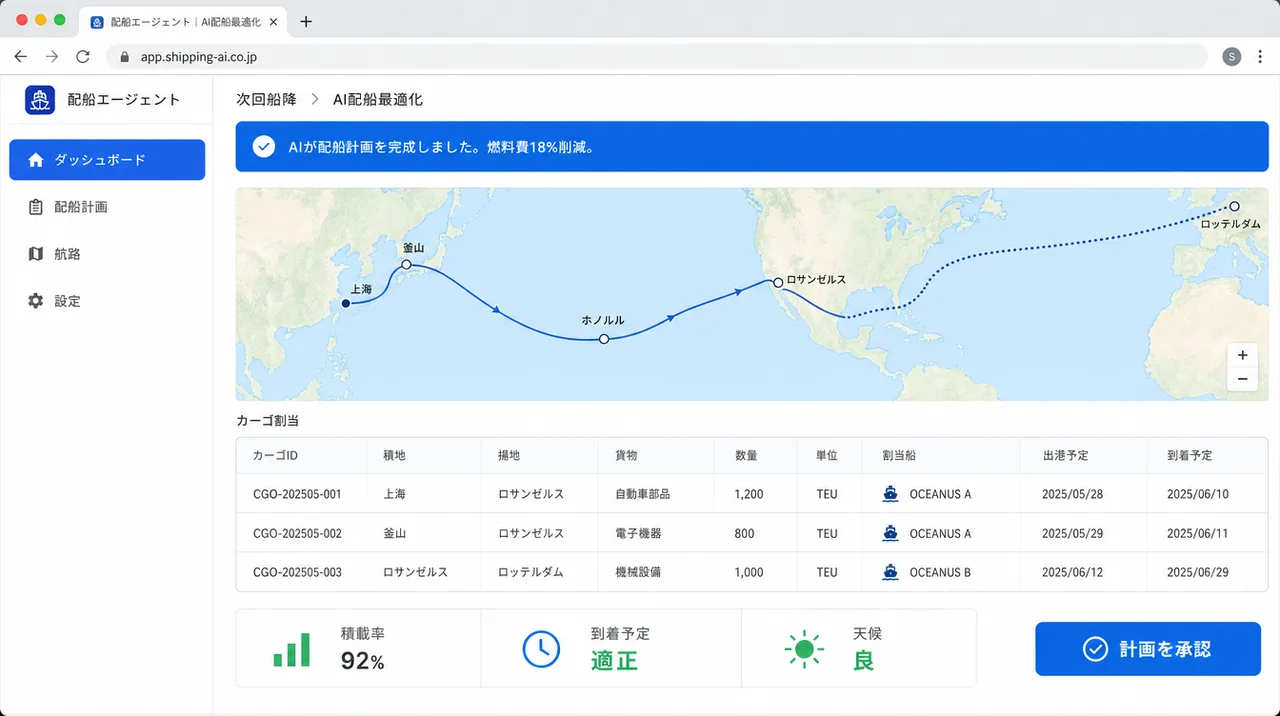Click the 機械設備 cargo cell

pyautogui.click(x=638, y=572)
